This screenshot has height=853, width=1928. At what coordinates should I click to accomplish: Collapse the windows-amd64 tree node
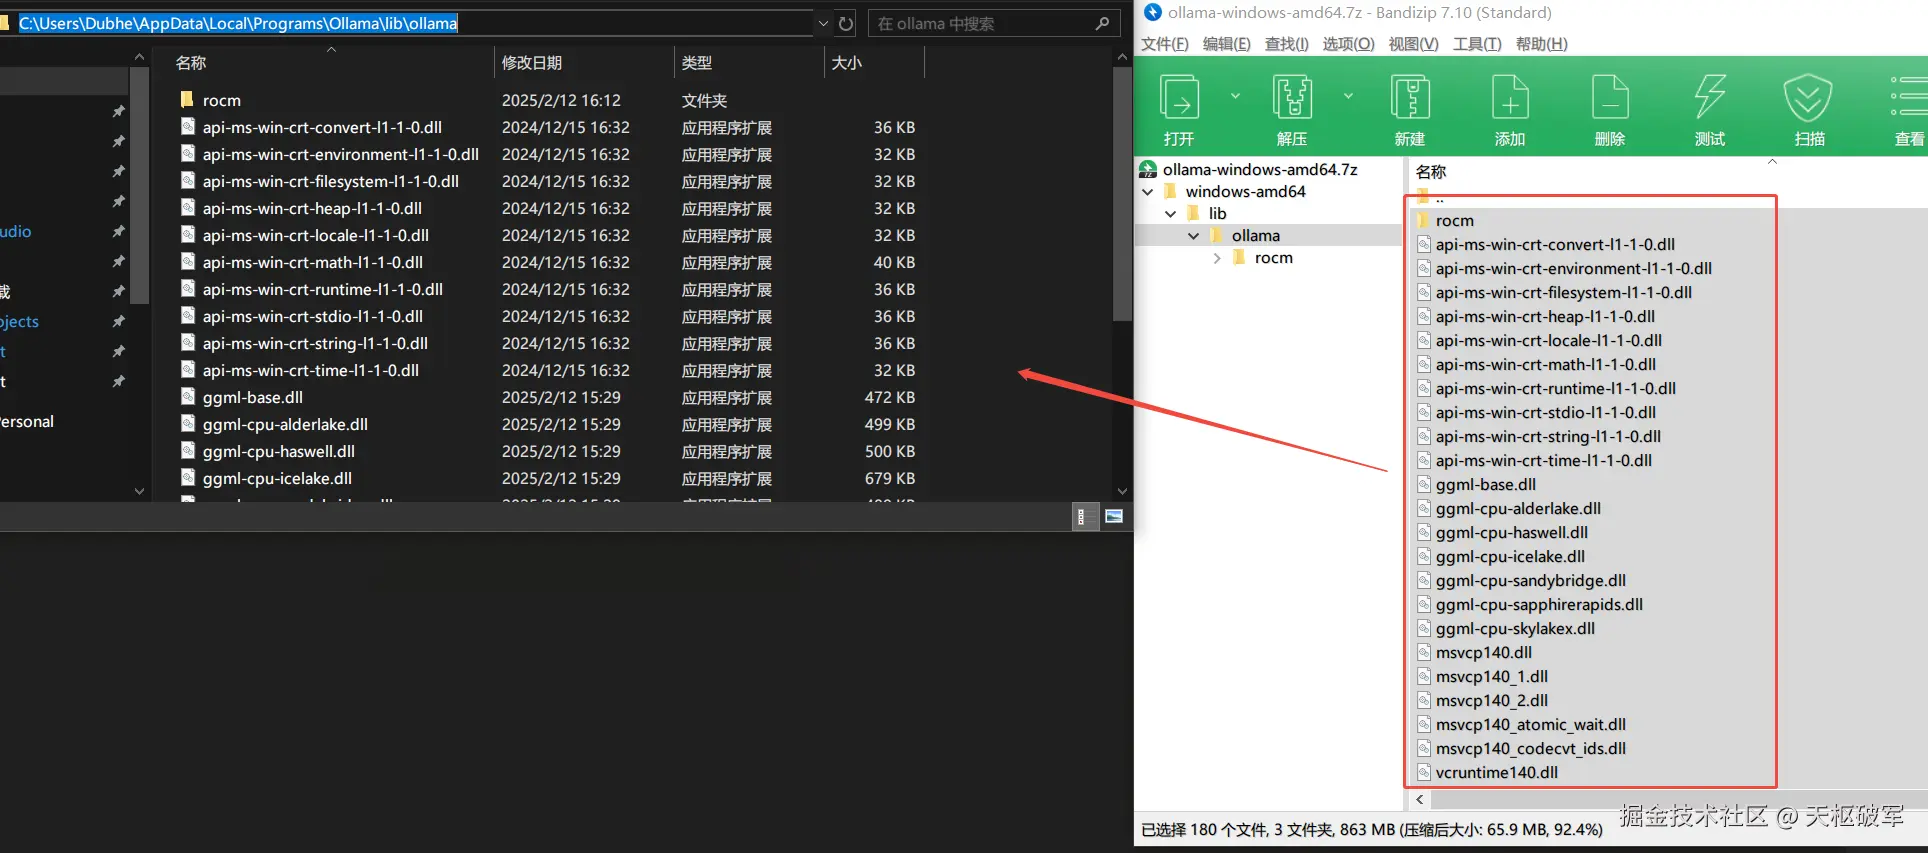coord(1147,191)
